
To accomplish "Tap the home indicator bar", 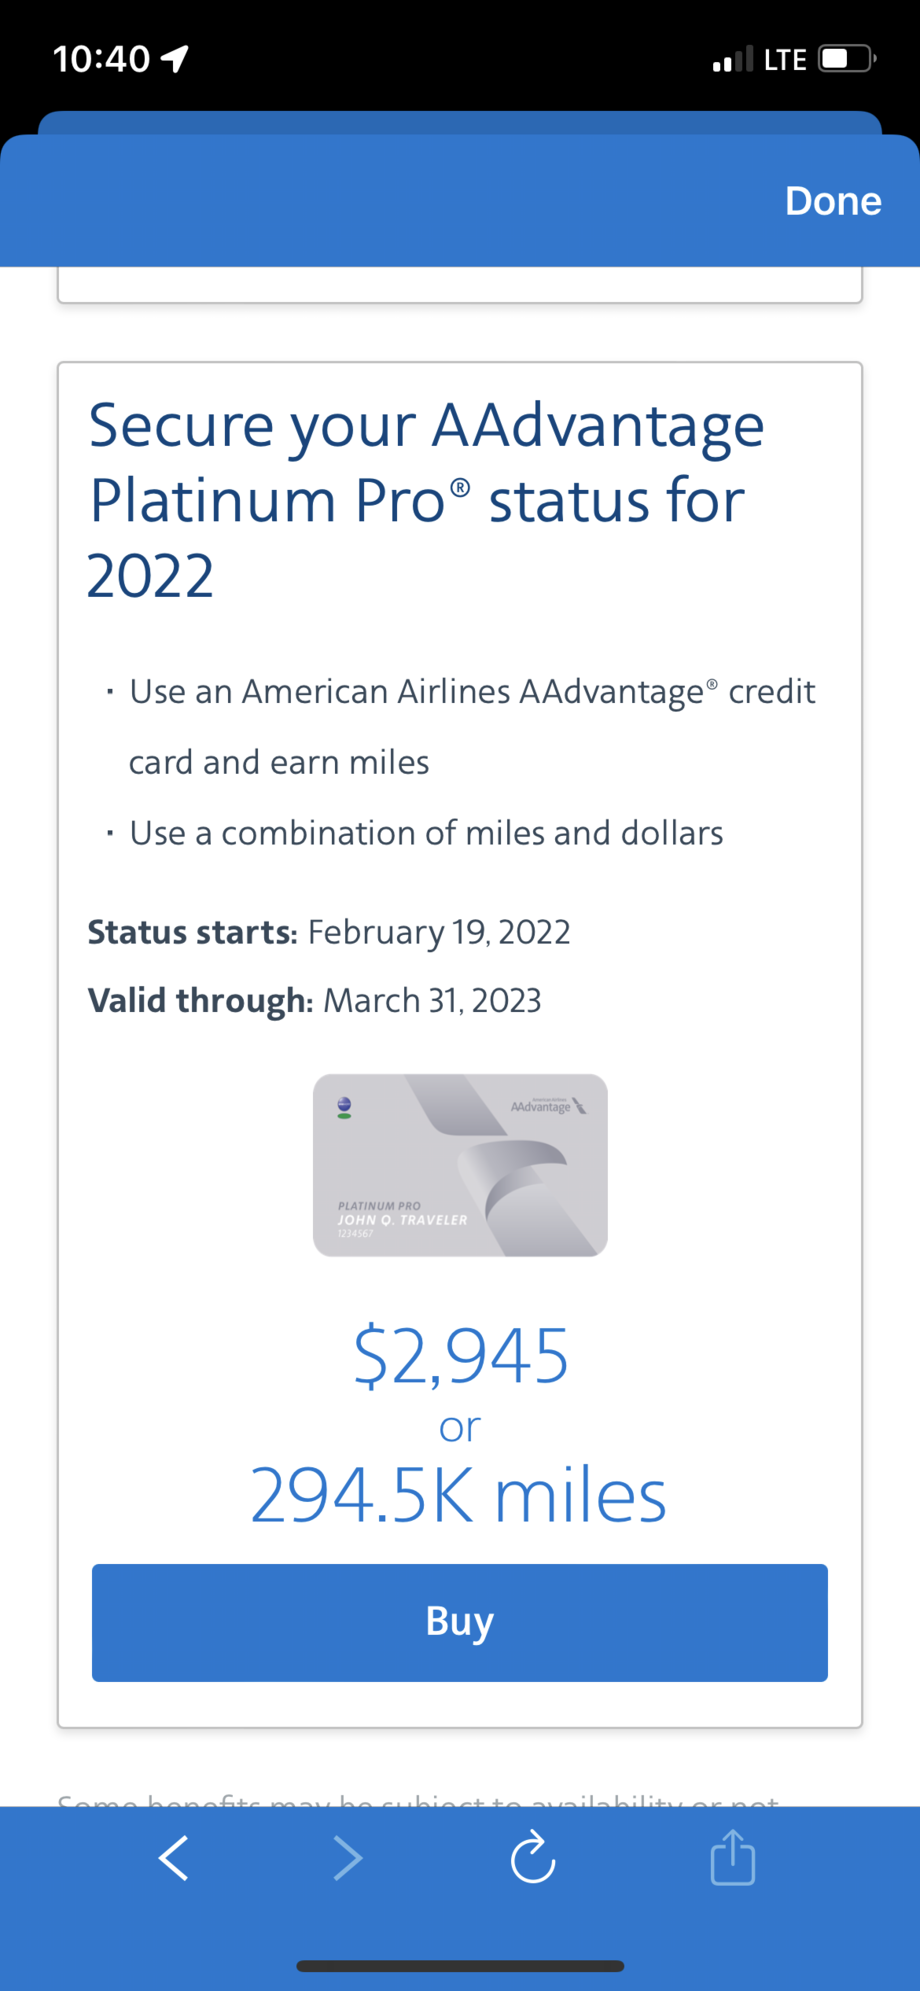I will click(x=460, y=1966).
